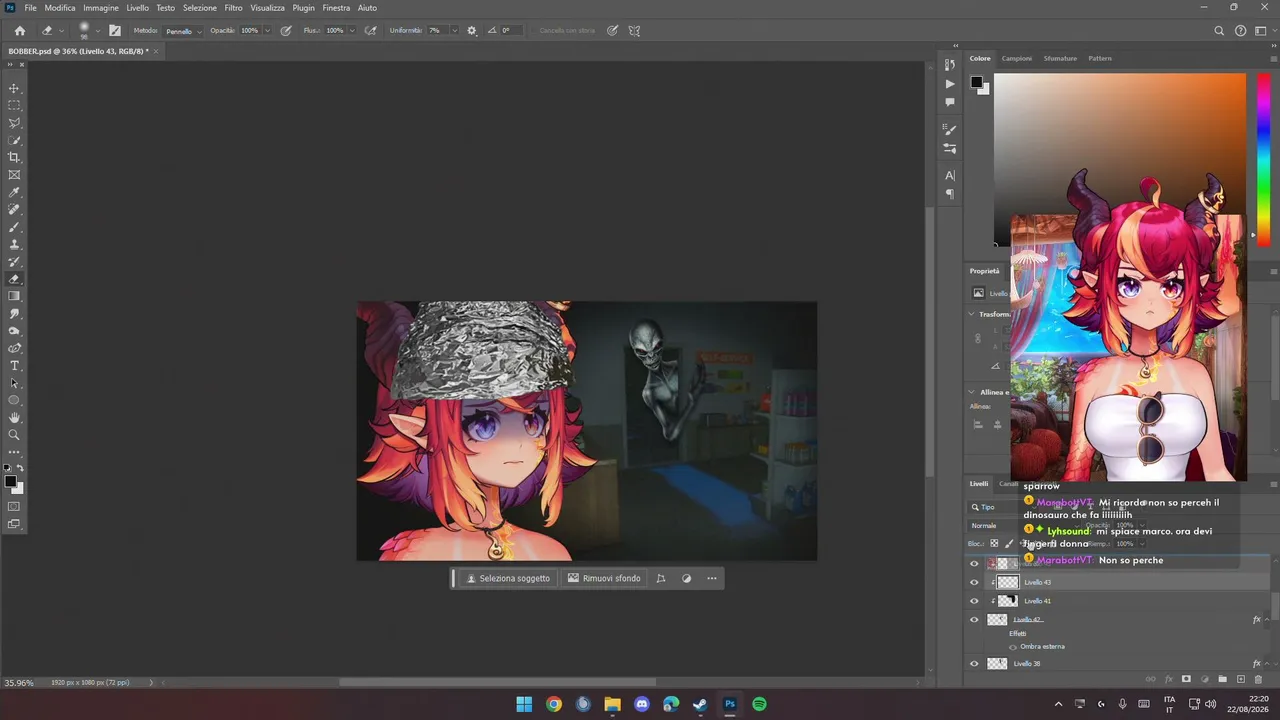Toggle lock transparent pixels
This screenshot has width=1280, height=720.
994,544
